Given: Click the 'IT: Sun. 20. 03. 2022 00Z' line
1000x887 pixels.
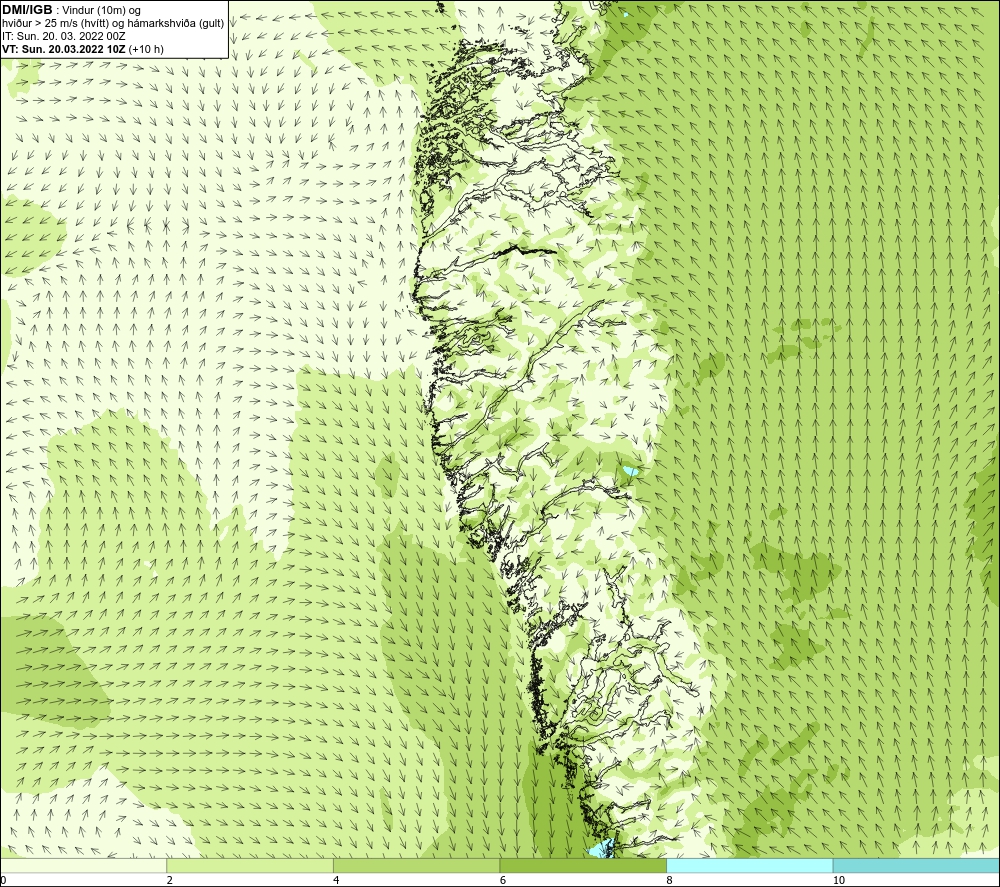Looking at the screenshot, I should [64, 36].
